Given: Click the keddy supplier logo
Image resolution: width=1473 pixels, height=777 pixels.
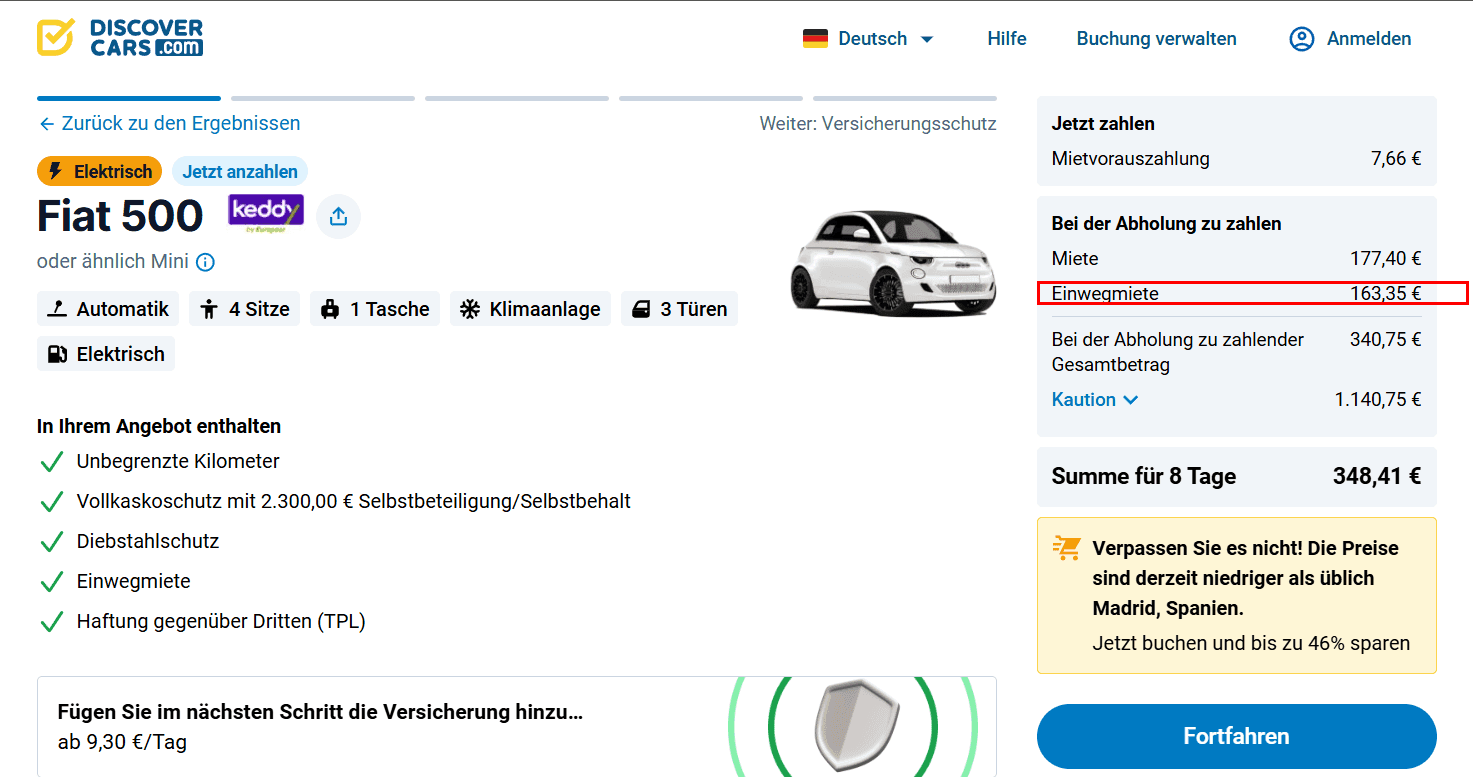Looking at the screenshot, I should click(x=266, y=214).
